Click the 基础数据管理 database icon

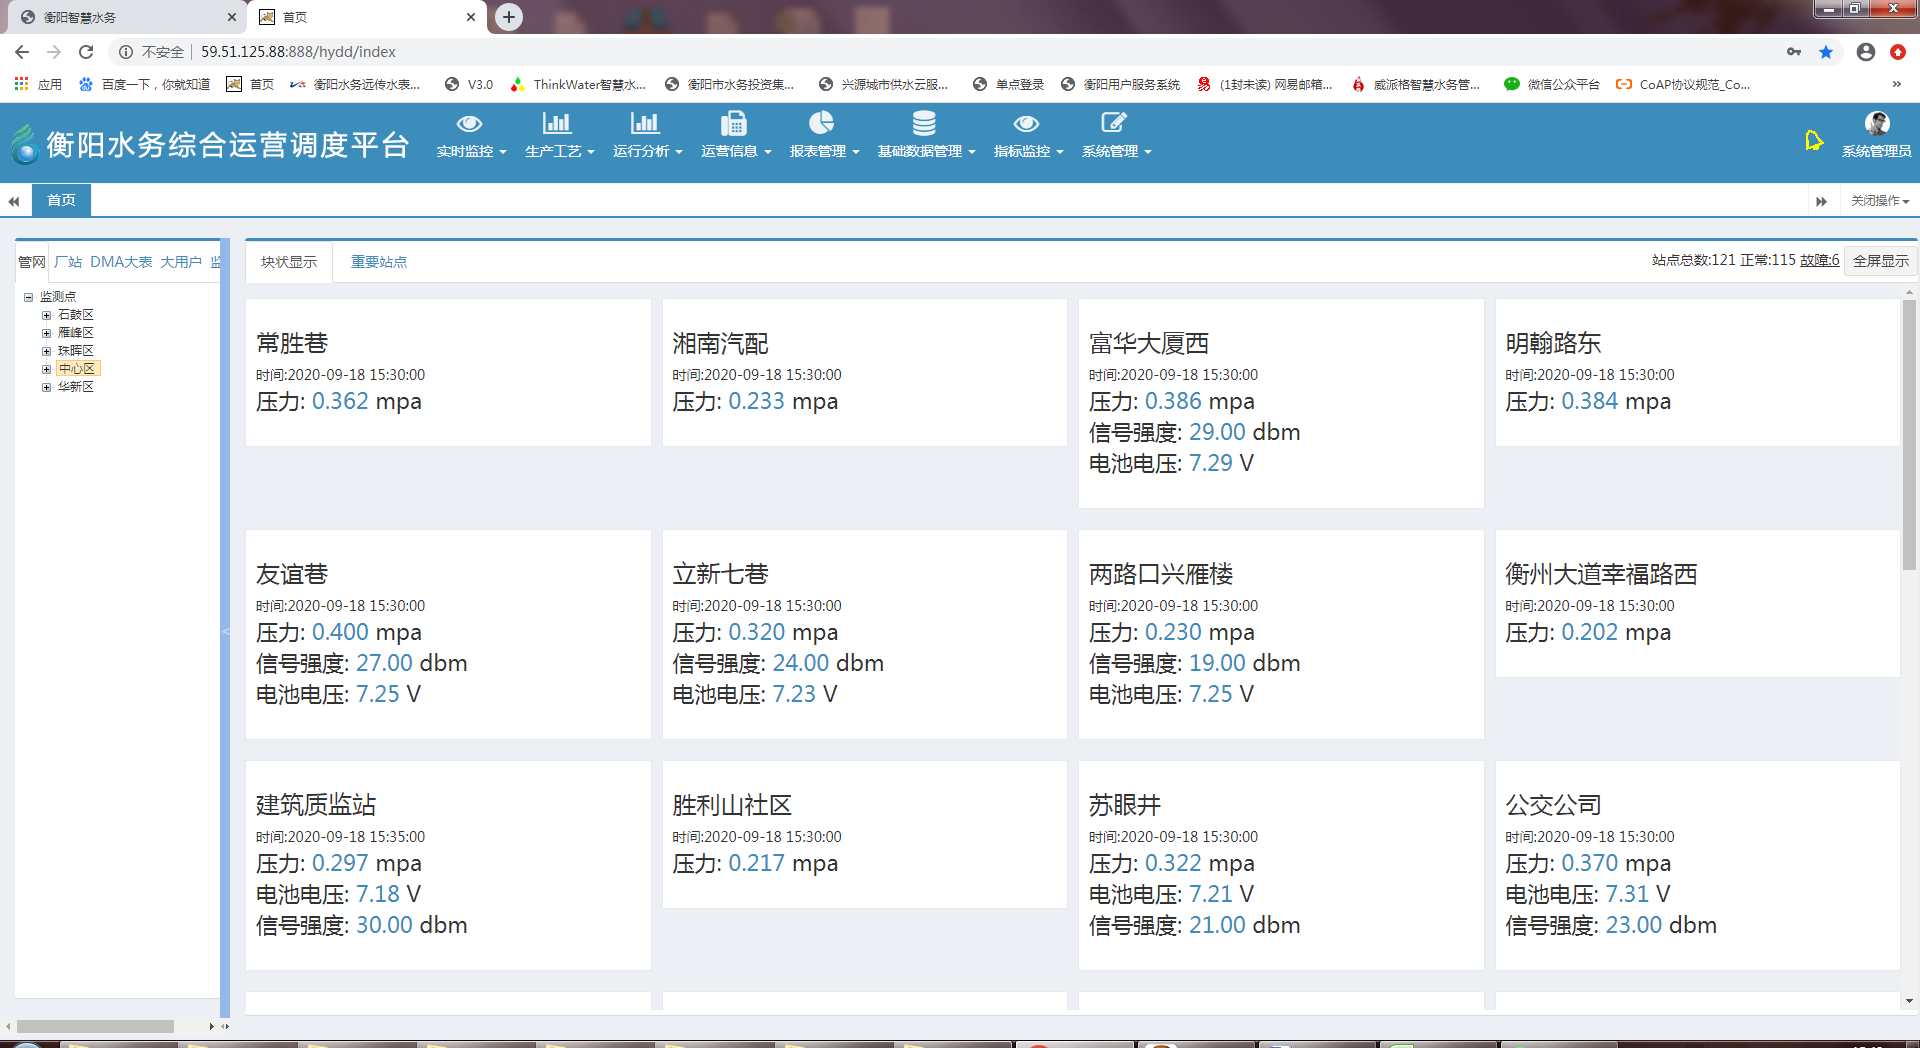[x=924, y=124]
